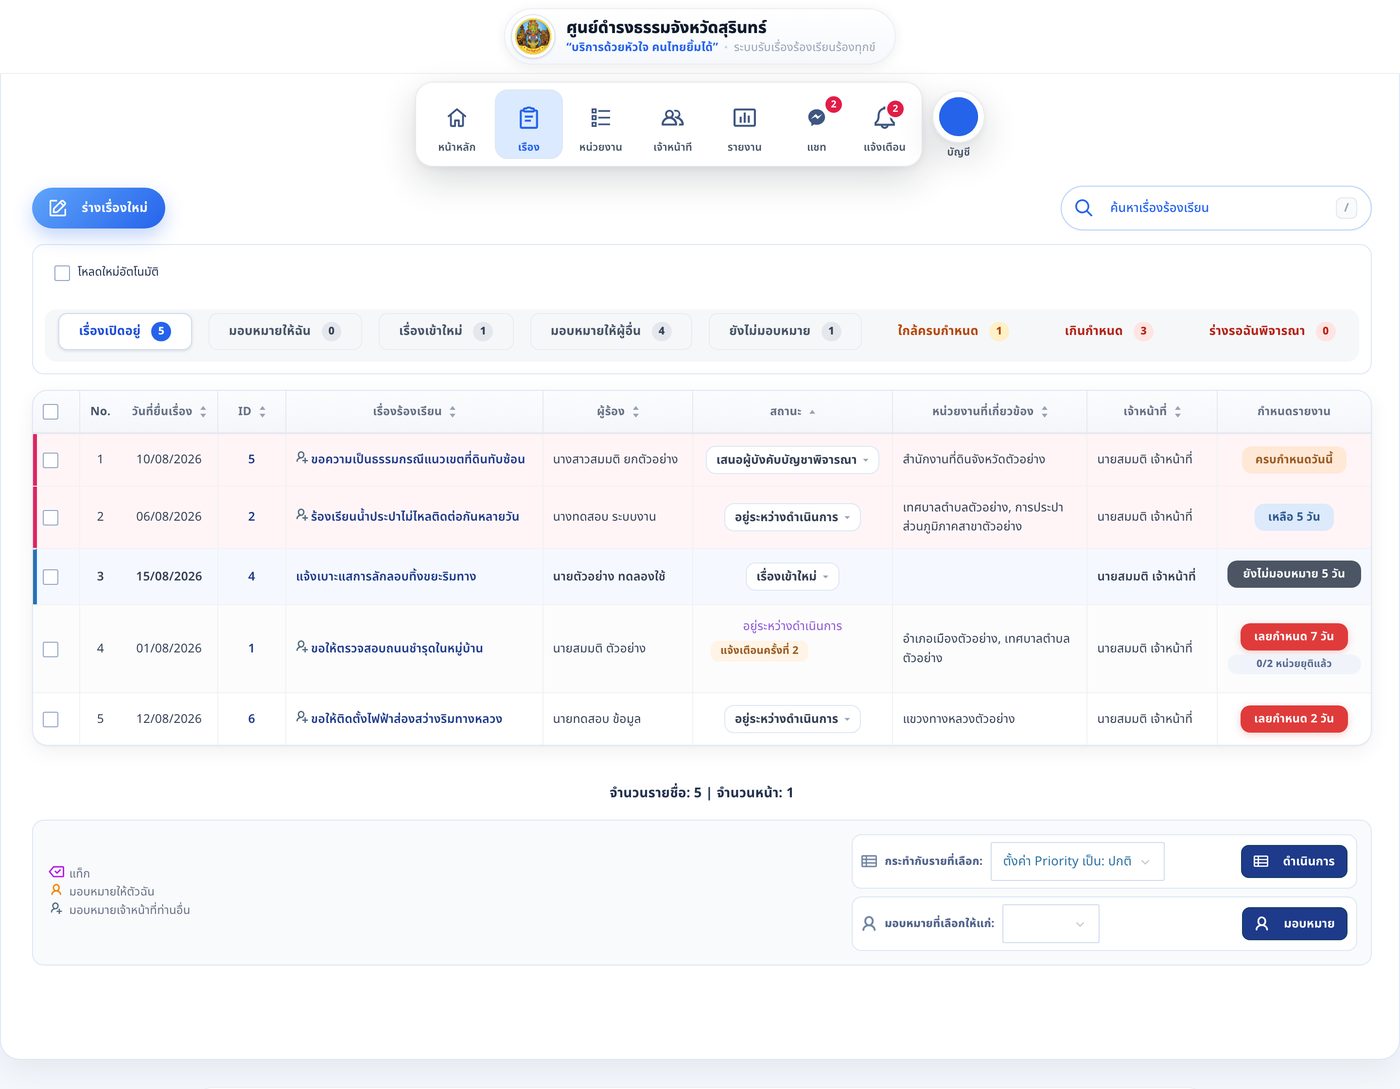Open complaint link แจ้งเบาะแสการลักลอบทิ้งขยะริมทาง
Image resolution: width=1400 pixels, height=1089 pixels.
[386, 576]
